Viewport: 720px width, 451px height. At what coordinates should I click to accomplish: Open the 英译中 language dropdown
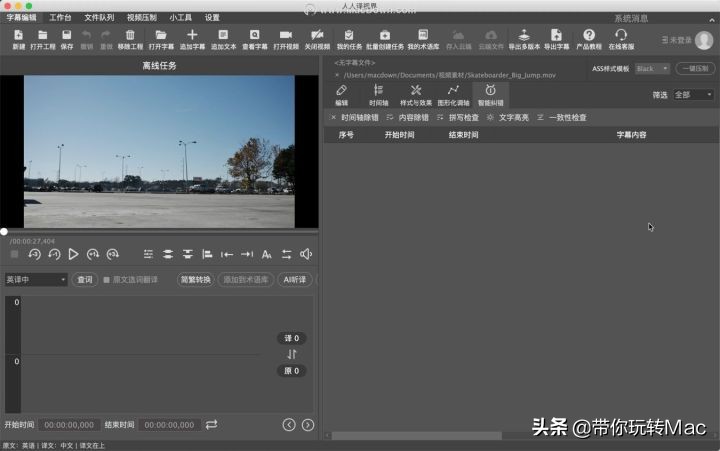(36, 280)
